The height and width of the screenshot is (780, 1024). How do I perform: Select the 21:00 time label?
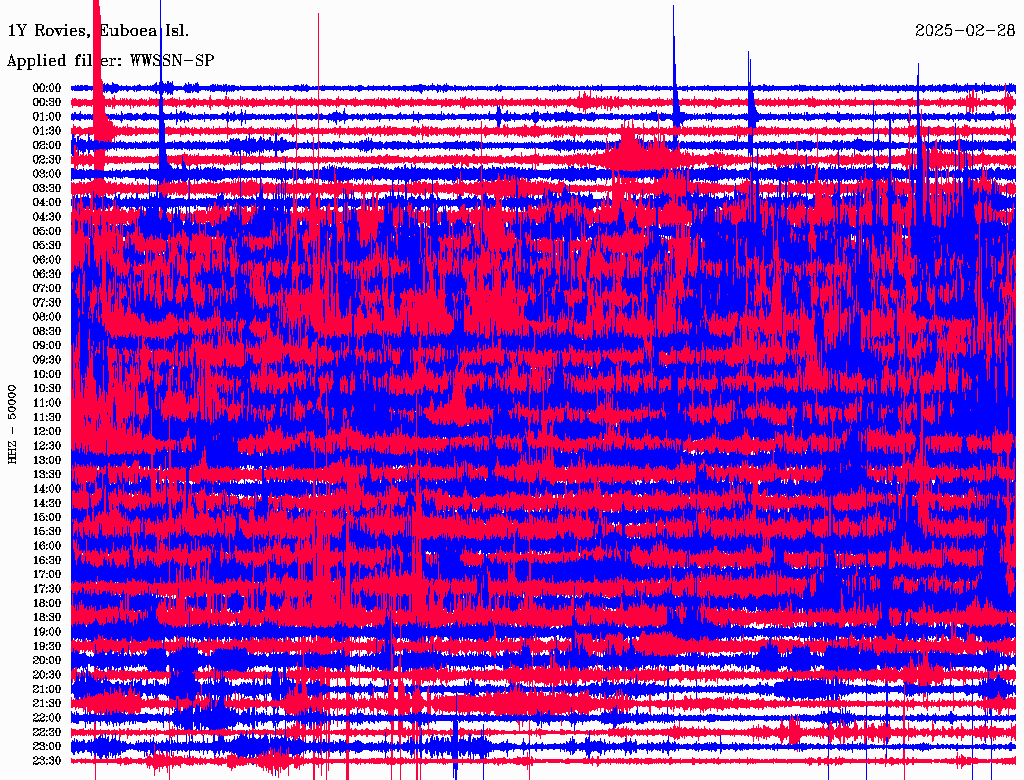(47, 689)
